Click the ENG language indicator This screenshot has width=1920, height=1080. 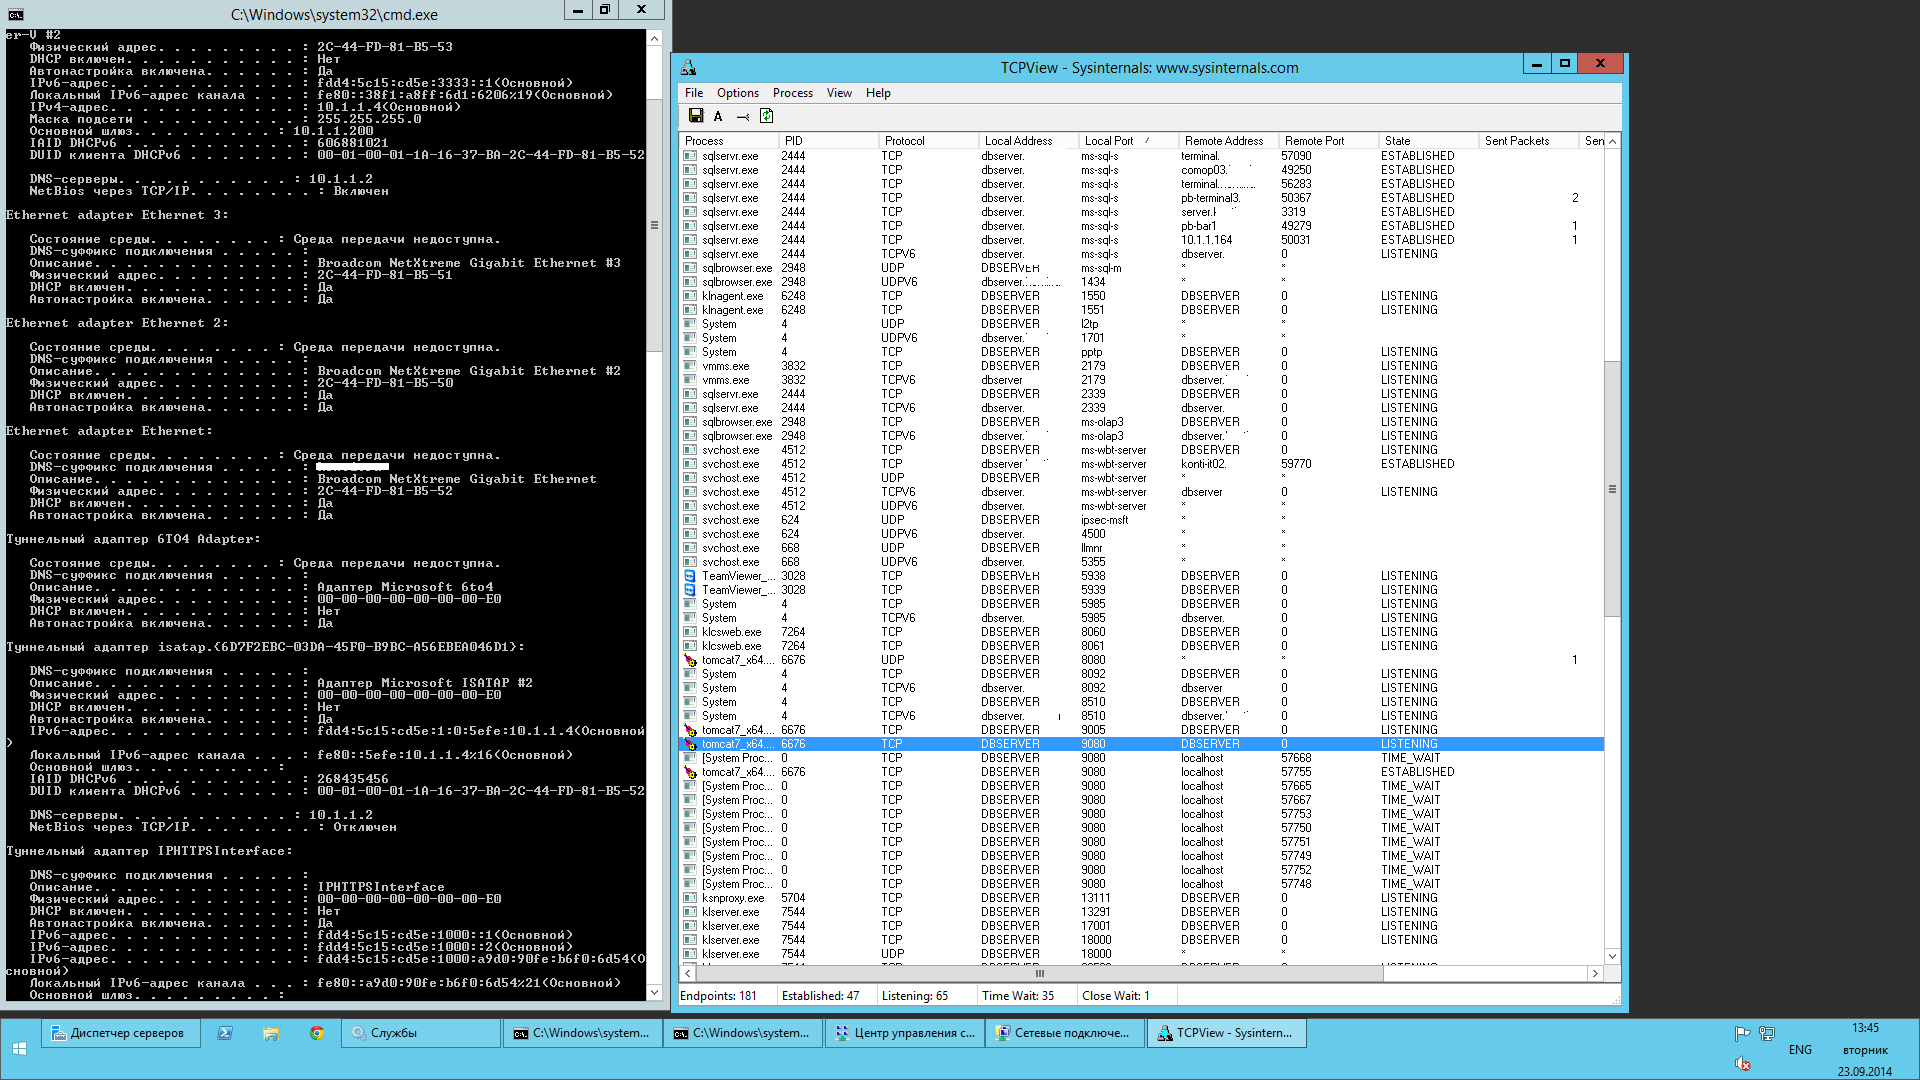[1800, 1049]
